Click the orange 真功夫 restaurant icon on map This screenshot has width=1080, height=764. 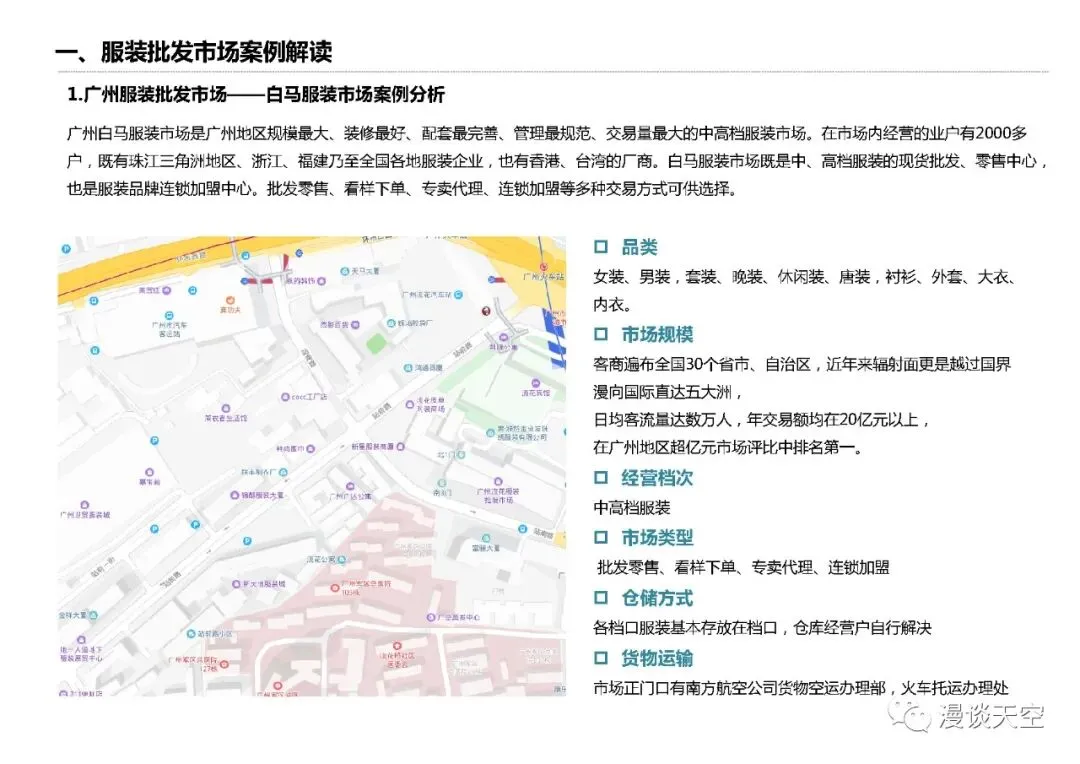(230, 301)
